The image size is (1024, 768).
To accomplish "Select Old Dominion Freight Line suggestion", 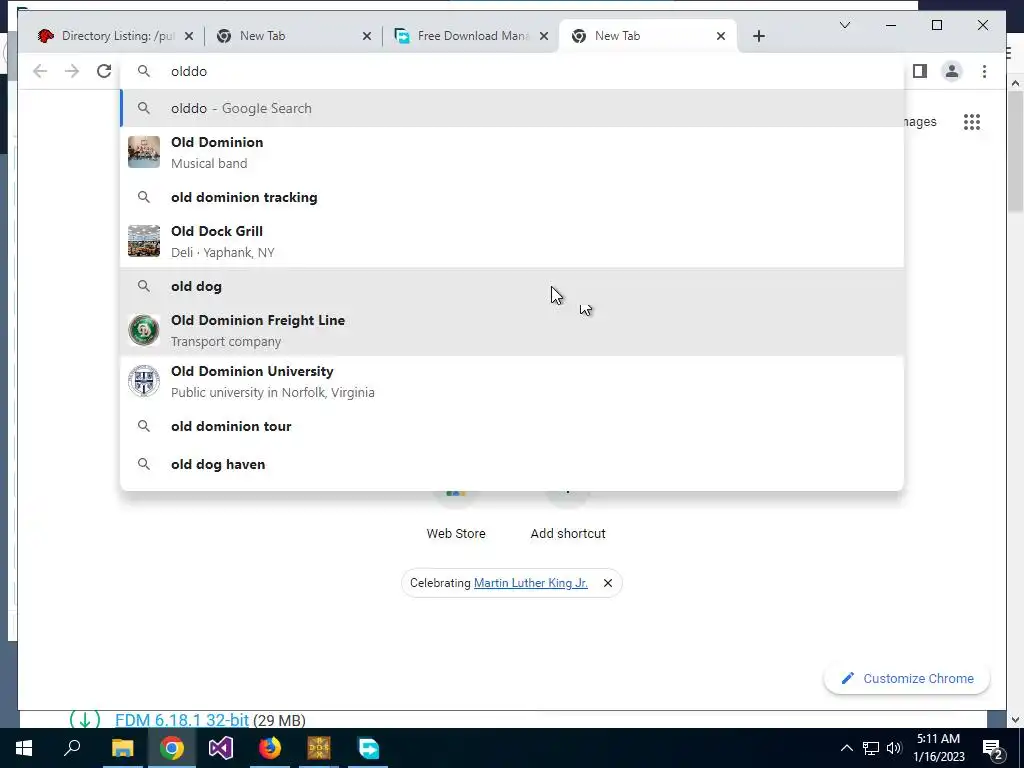I will pyautogui.click(x=512, y=330).
